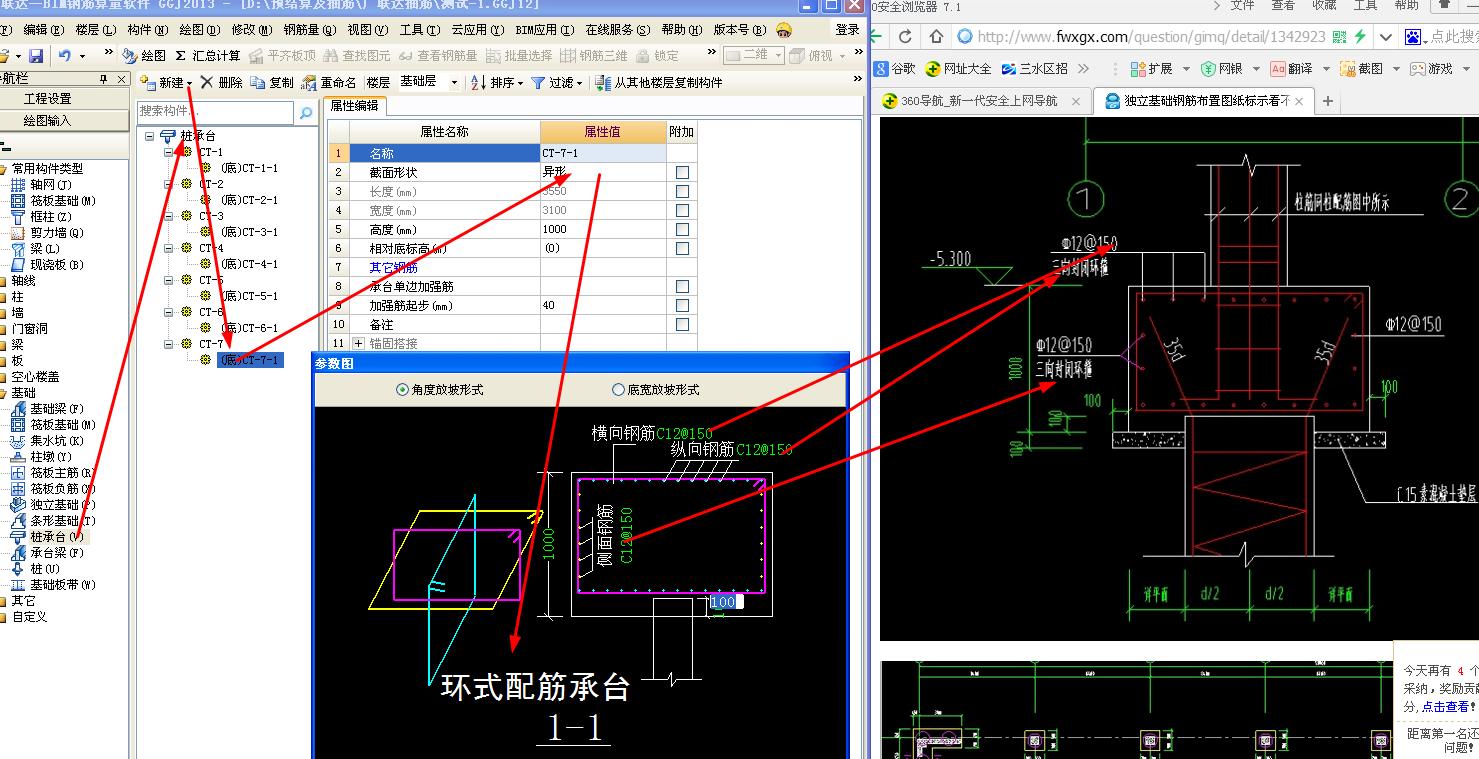Select the (底)CT-1-1 tree item
1479x759 pixels.
[x=248, y=168]
